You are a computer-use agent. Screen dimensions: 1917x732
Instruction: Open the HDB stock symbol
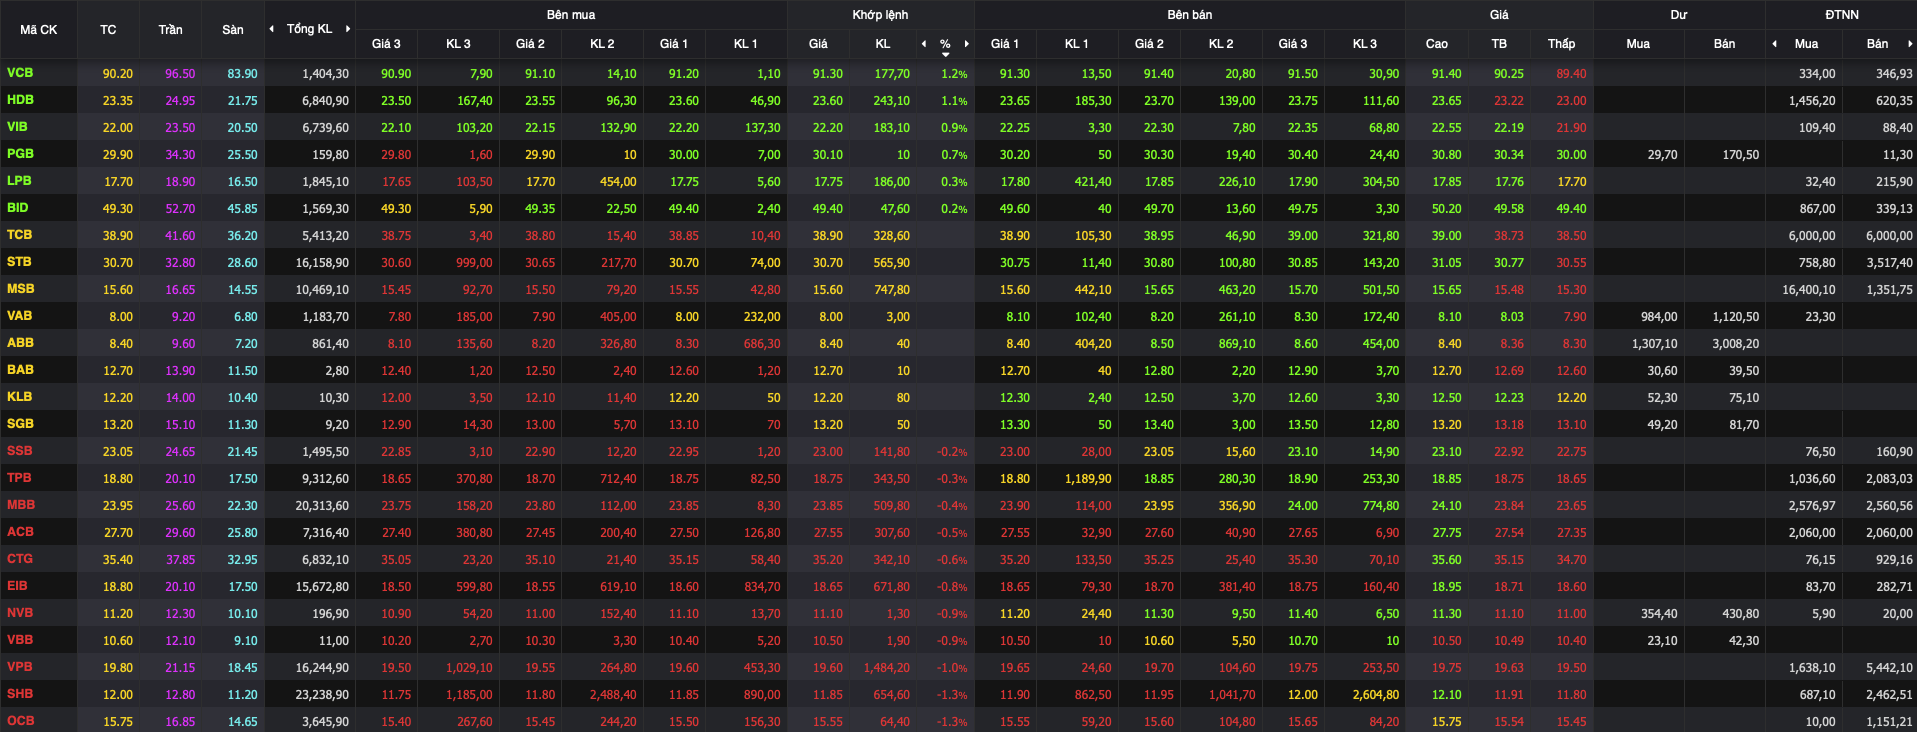point(20,100)
